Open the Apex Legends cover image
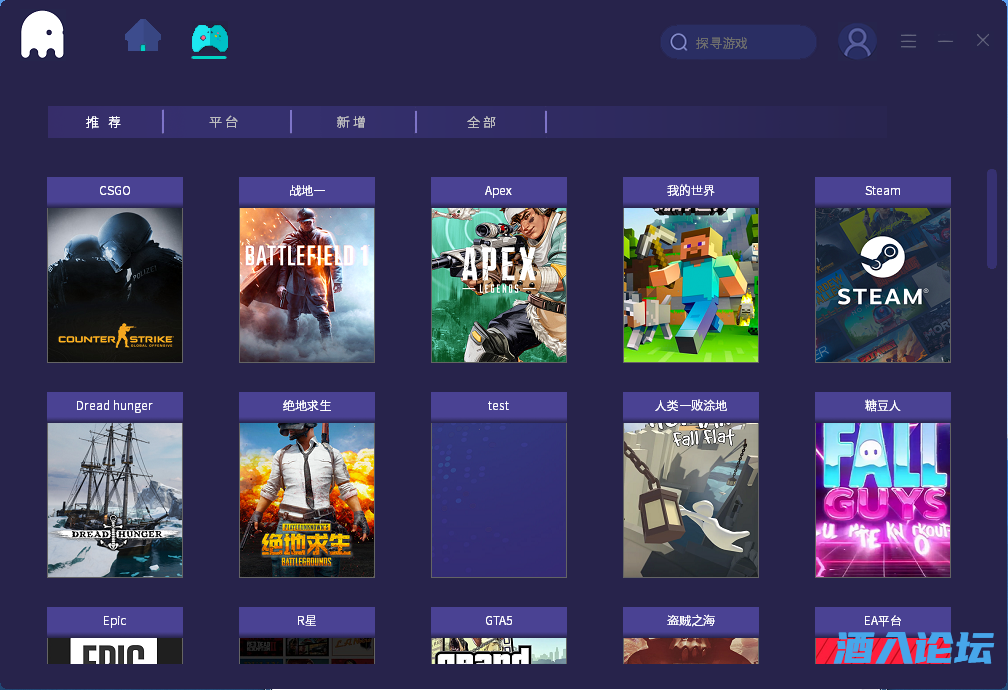This screenshot has width=1008, height=690. click(499, 285)
